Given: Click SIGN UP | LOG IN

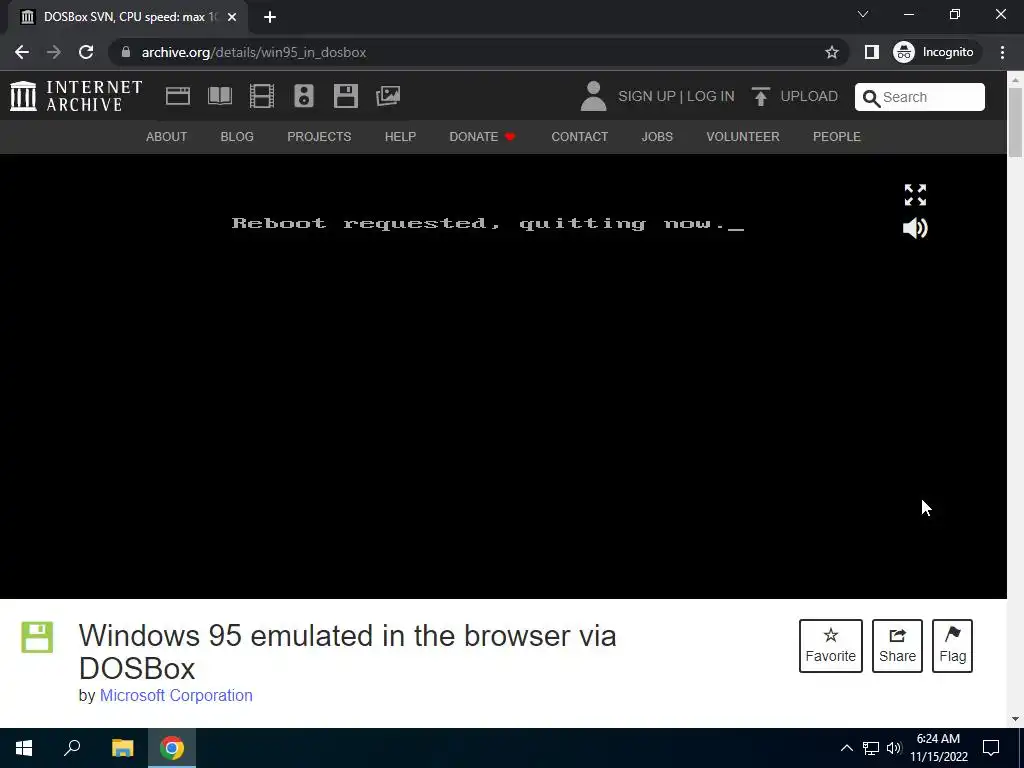Looking at the screenshot, I should coord(676,97).
